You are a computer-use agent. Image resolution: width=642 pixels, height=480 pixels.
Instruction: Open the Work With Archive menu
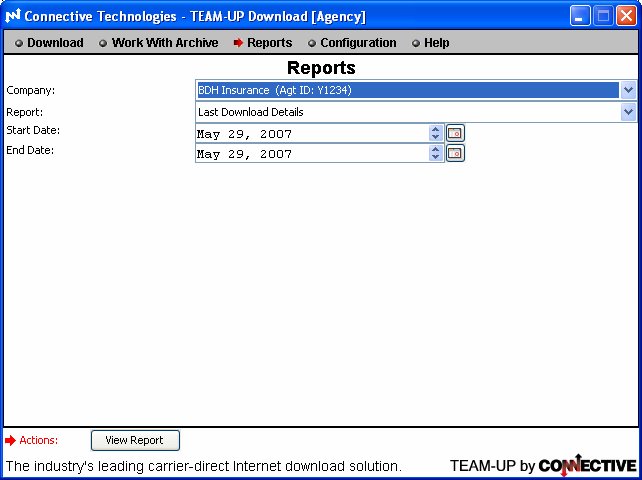coord(164,43)
